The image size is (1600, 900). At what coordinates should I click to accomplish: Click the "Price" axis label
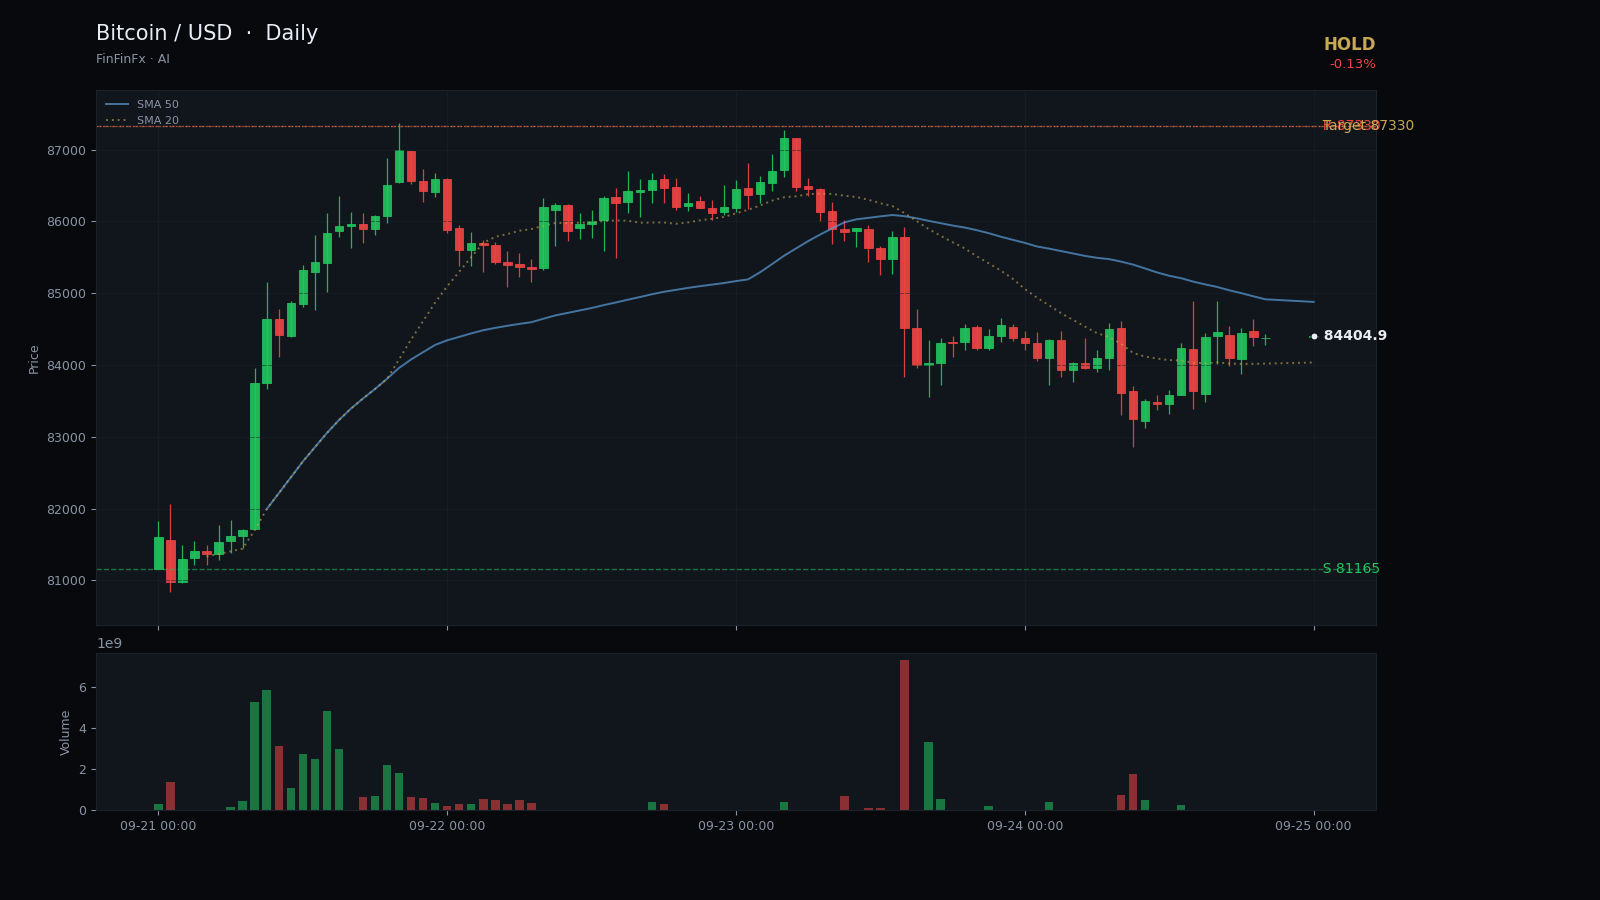(34, 359)
